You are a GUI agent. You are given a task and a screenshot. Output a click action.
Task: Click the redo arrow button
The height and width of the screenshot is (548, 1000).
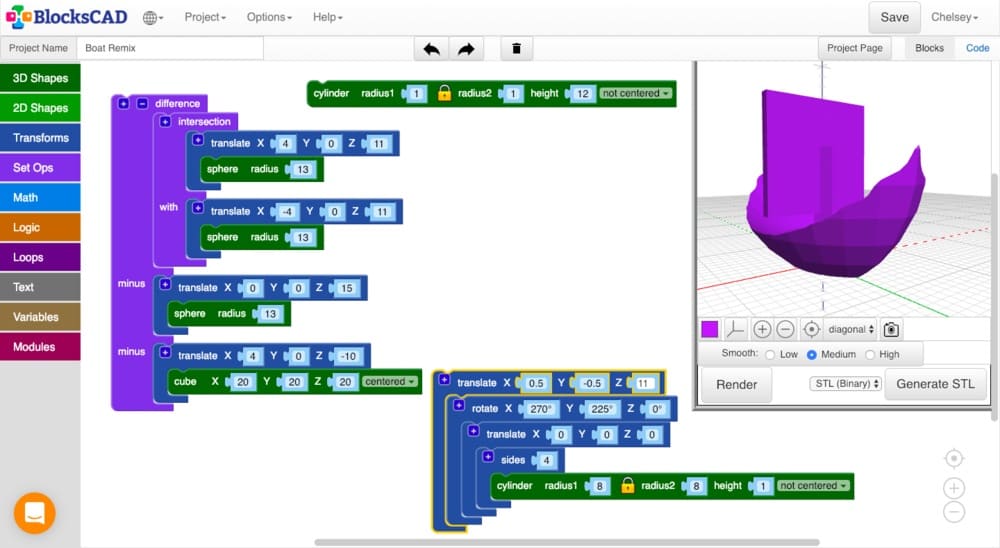click(x=466, y=48)
